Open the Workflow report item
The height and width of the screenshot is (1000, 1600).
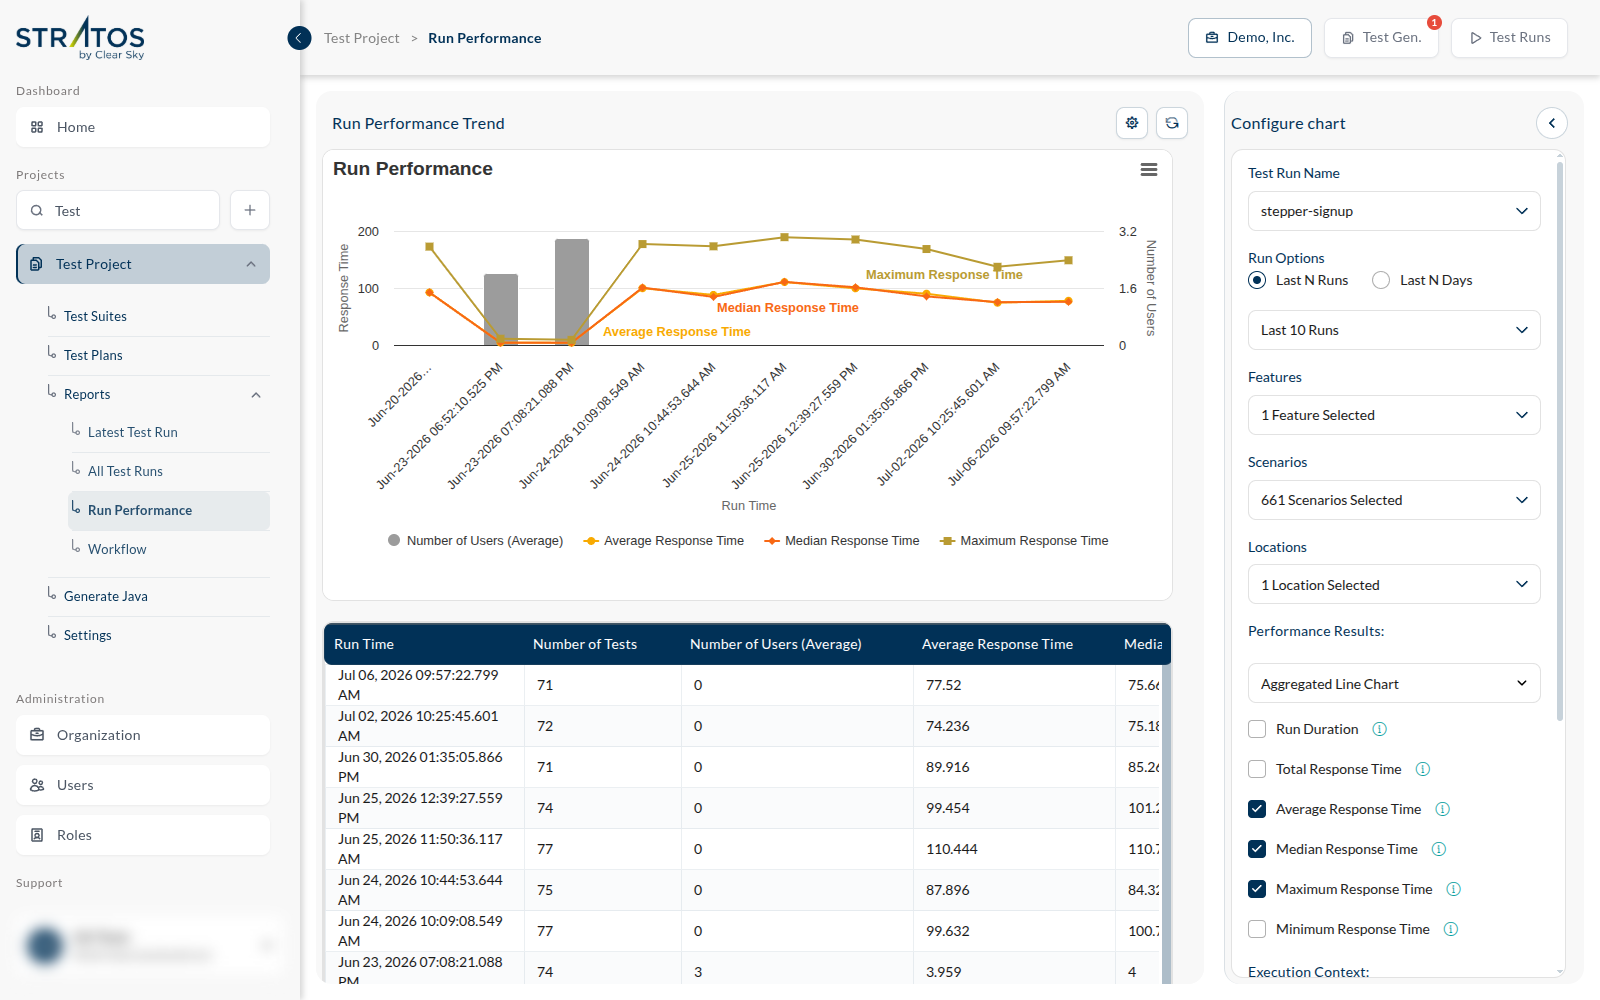click(x=117, y=549)
